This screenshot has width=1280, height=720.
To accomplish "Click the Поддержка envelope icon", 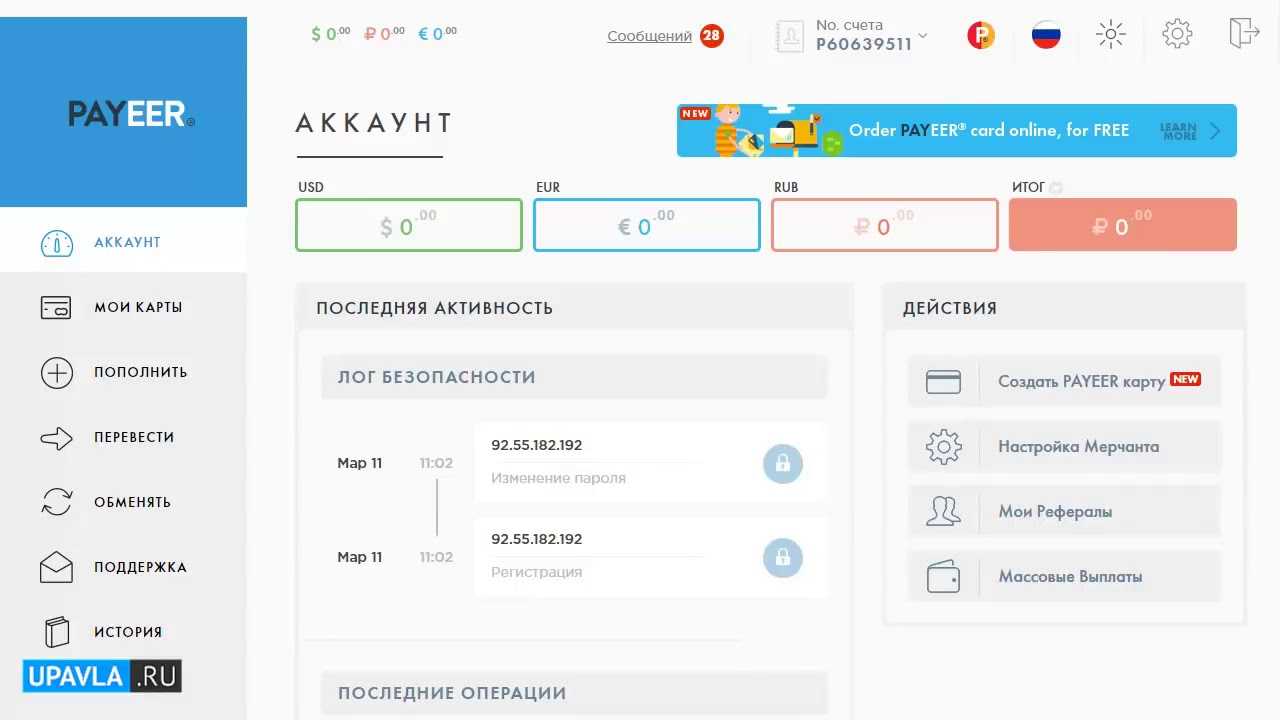I will click(57, 567).
